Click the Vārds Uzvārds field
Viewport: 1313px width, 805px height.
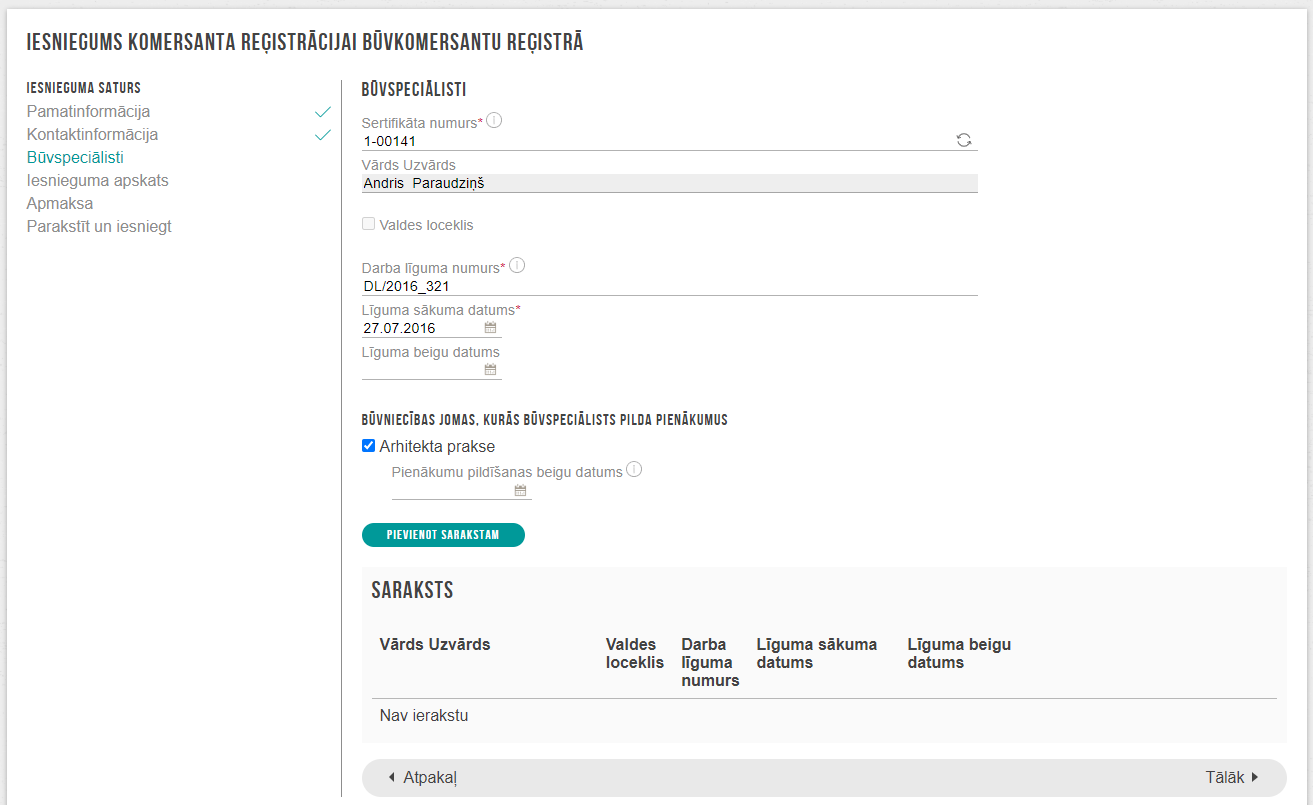click(x=669, y=183)
